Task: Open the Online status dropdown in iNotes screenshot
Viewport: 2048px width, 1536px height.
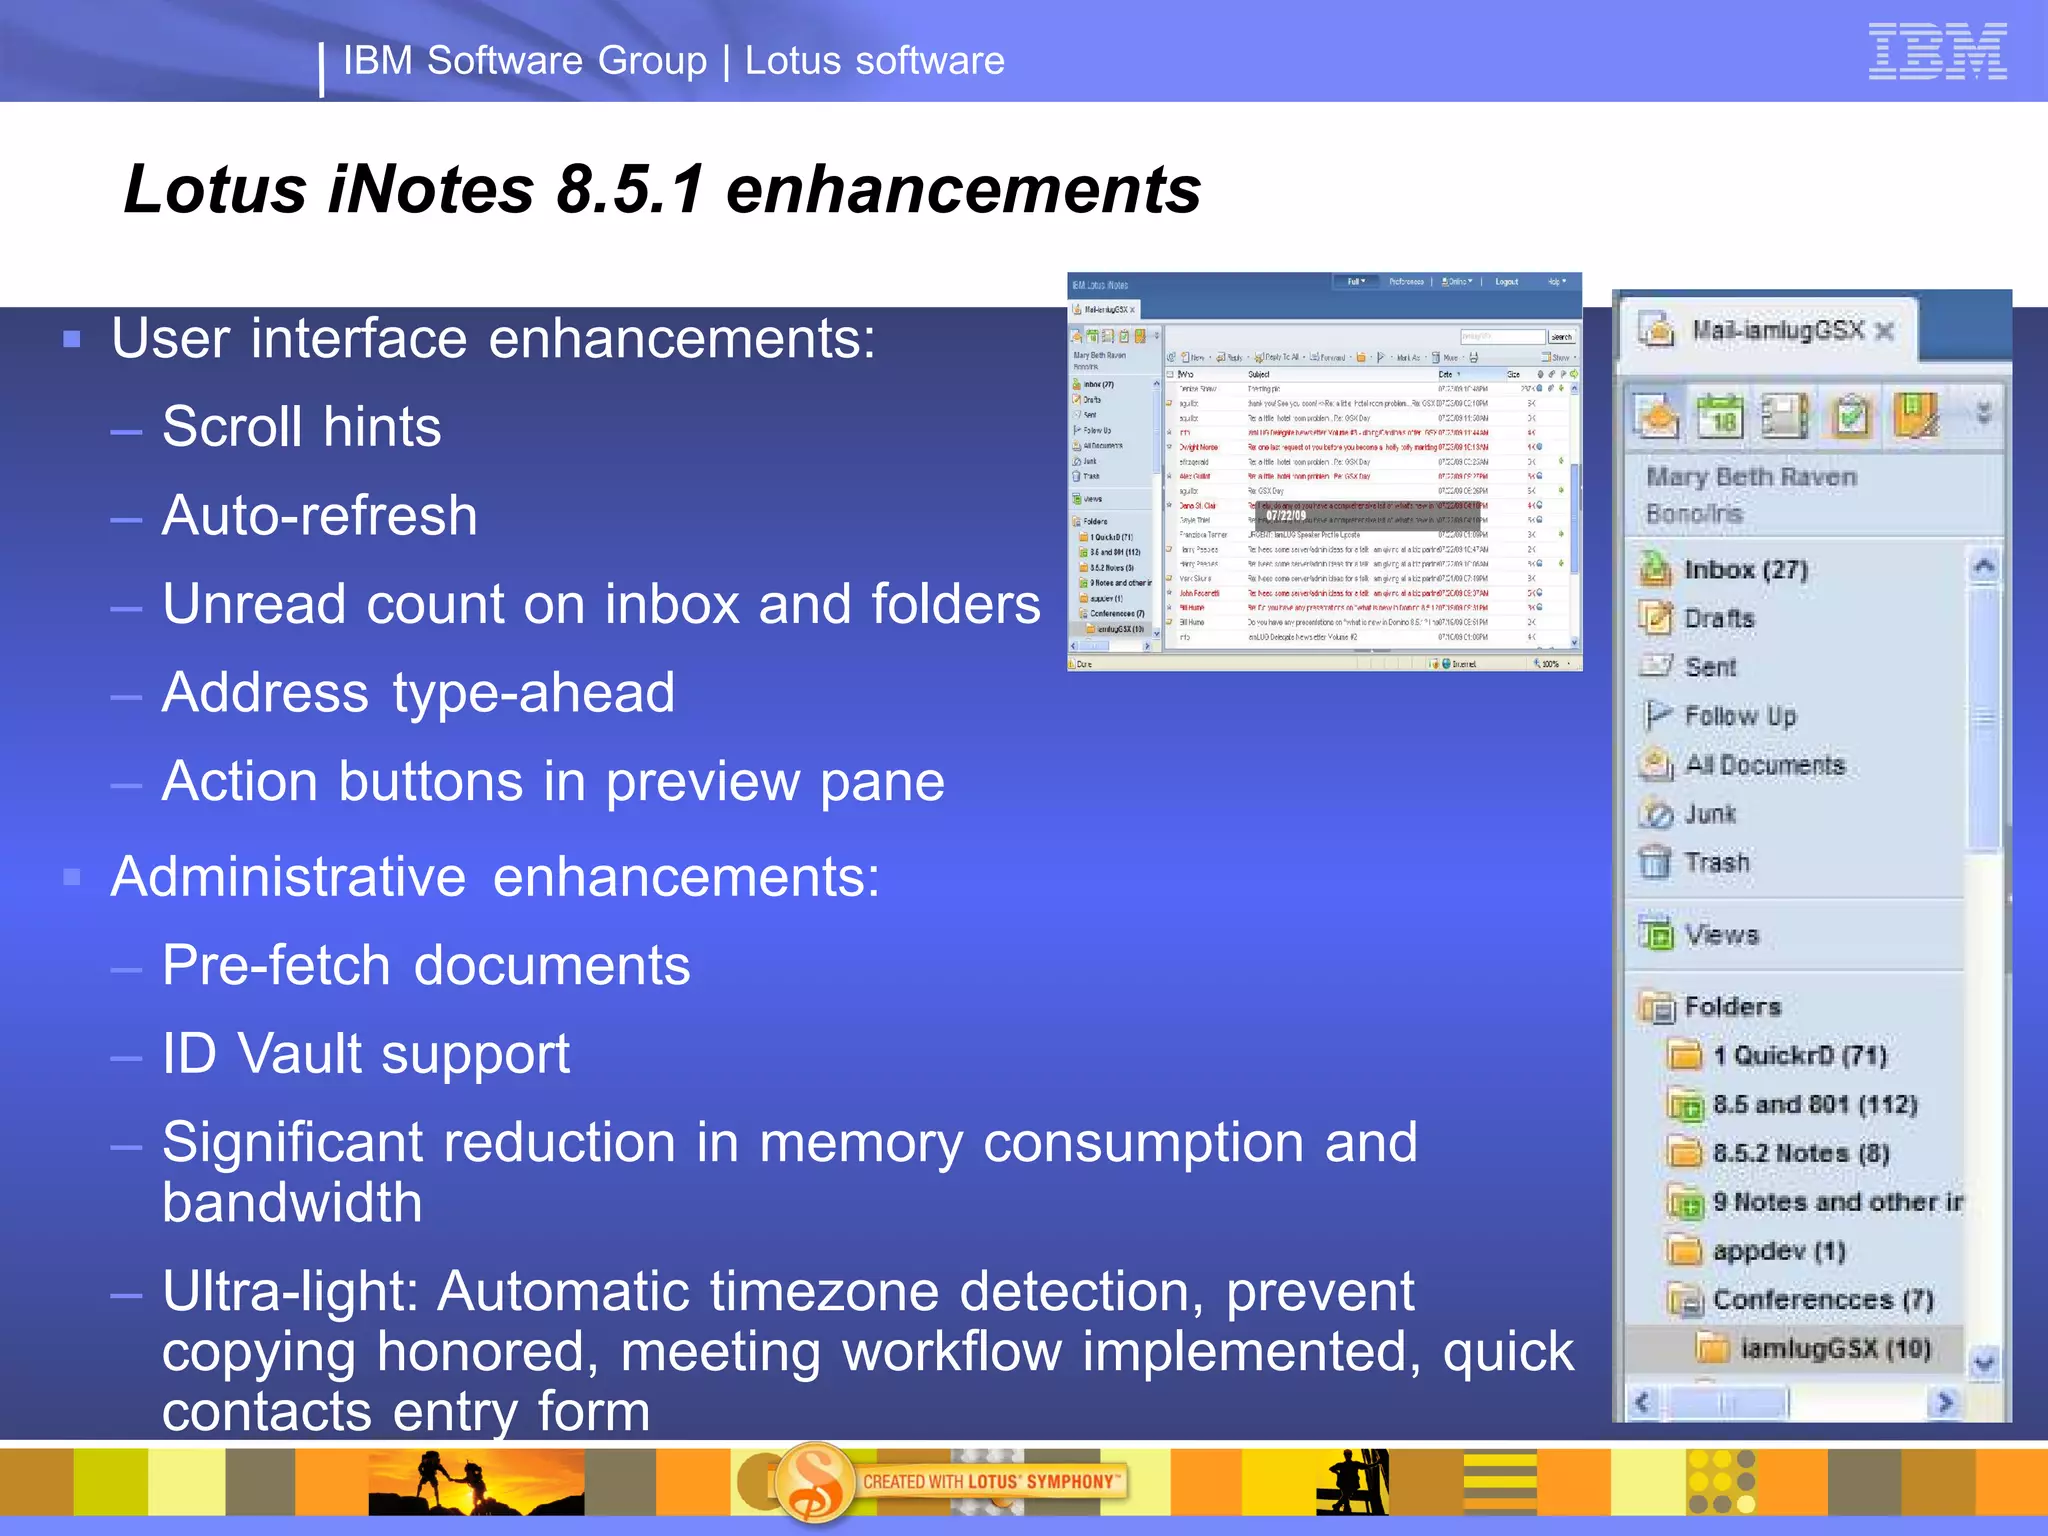Action: pyautogui.click(x=1457, y=282)
